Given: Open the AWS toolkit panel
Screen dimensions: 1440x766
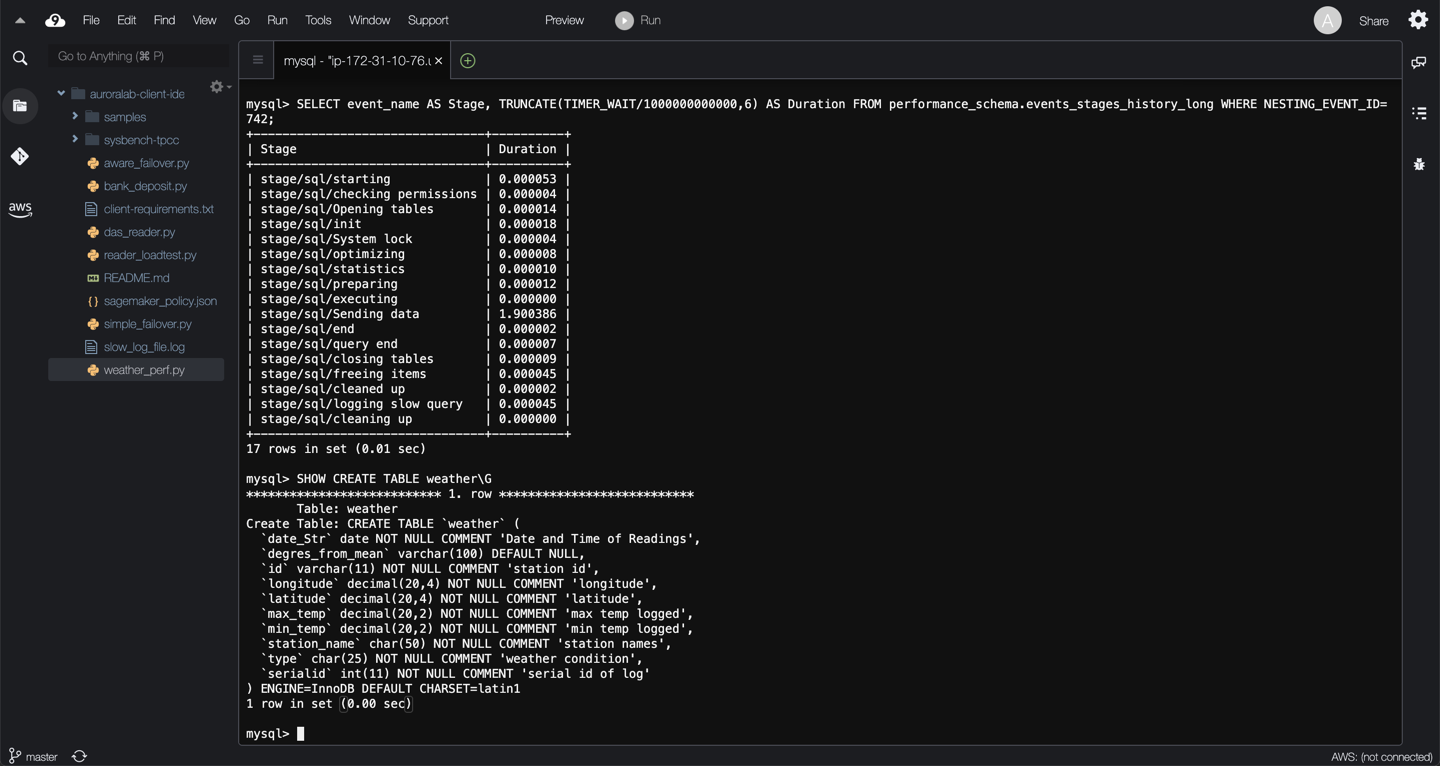Looking at the screenshot, I should (20, 209).
